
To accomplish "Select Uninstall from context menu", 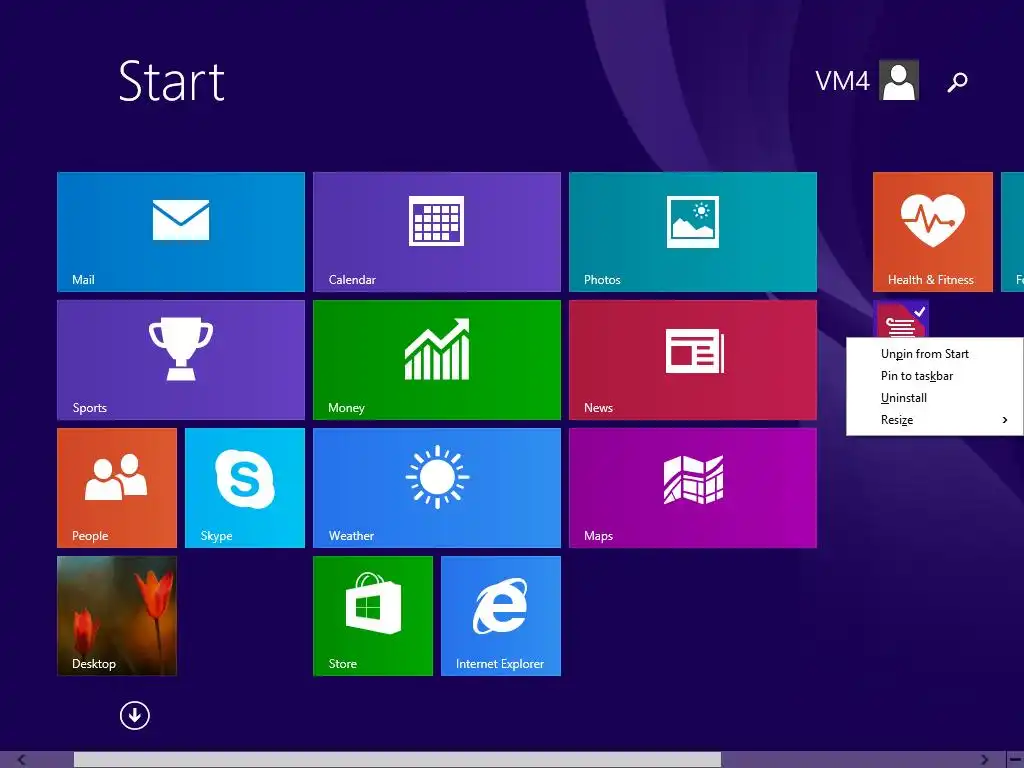I will pyautogui.click(x=935, y=398).
